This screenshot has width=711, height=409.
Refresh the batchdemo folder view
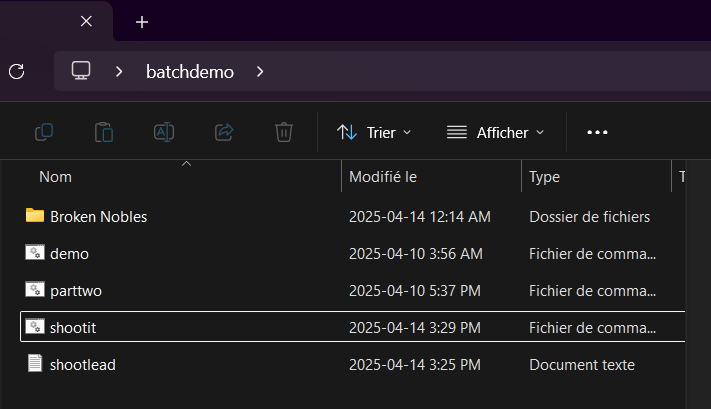[x=17, y=72]
